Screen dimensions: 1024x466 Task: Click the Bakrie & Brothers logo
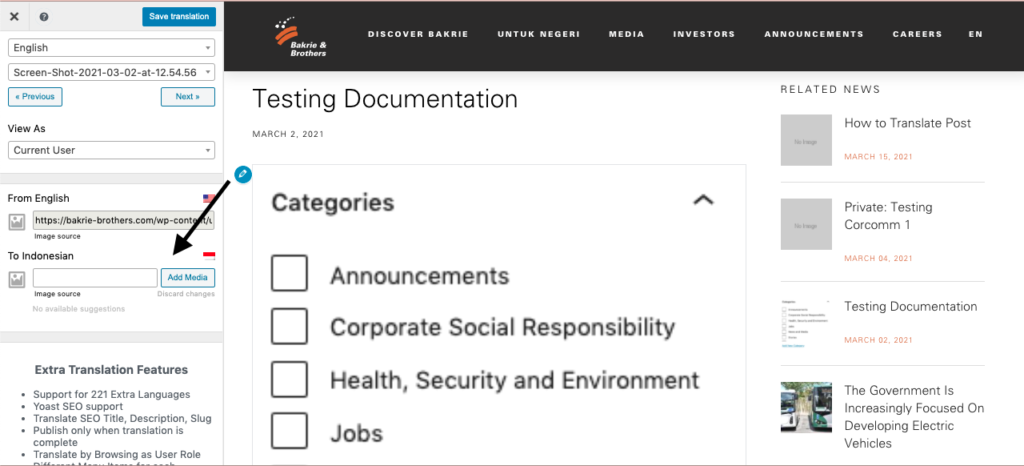[301, 37]
